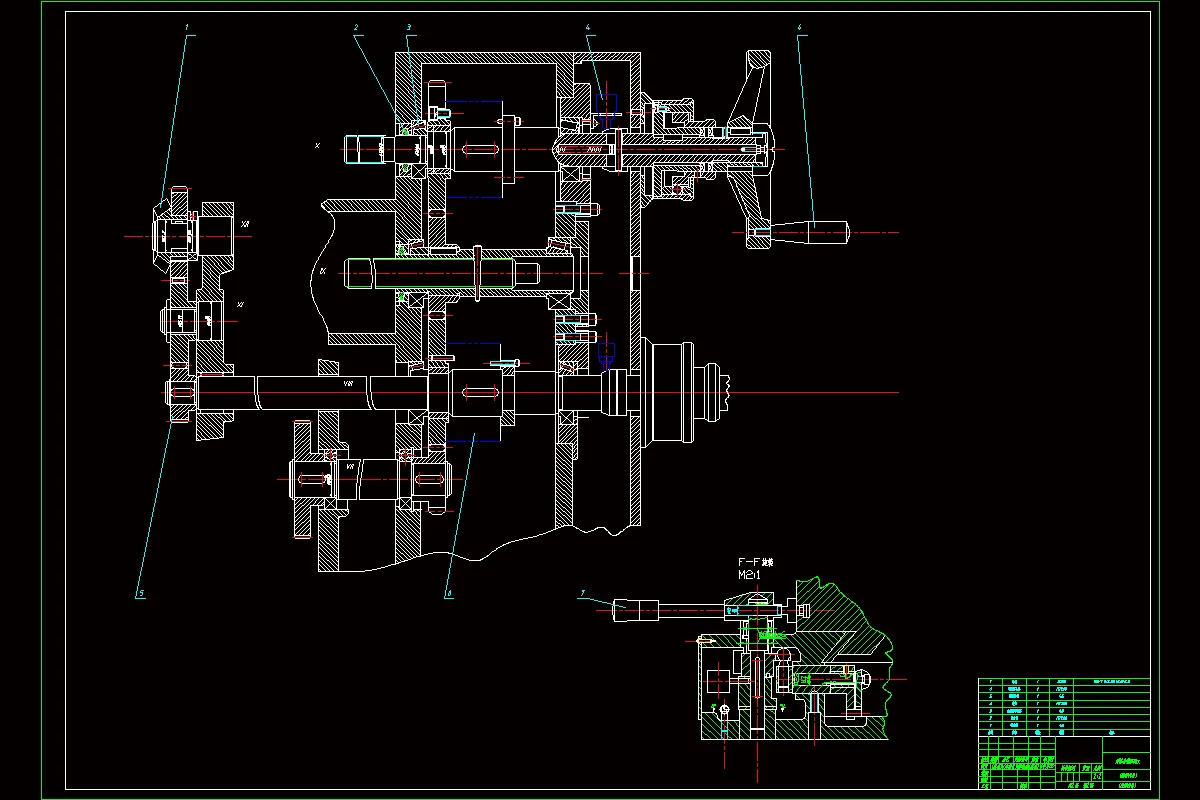Pick the balloon number above the blue plug
The width and height of the screenshot is (1200, 800).
tap(588, 28)
